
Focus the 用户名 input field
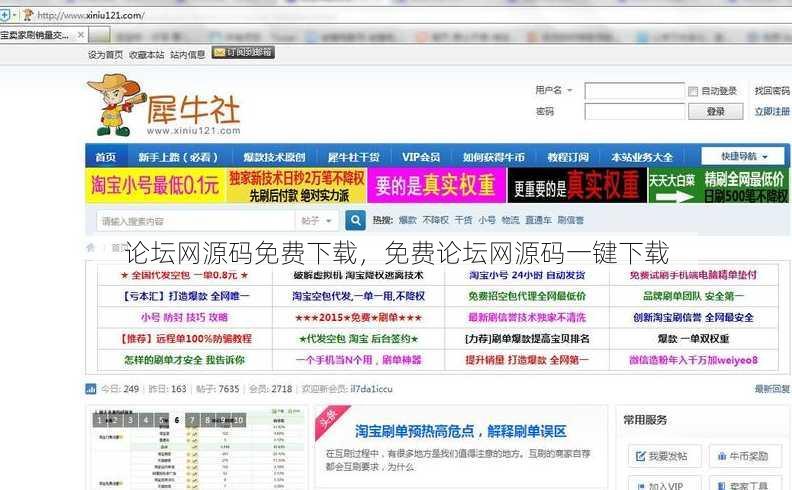[634, 91]
